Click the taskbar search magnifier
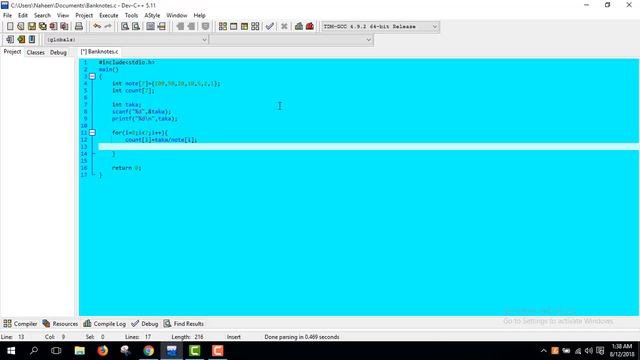This screenshot has width=640, height=360. coord(34,351)
